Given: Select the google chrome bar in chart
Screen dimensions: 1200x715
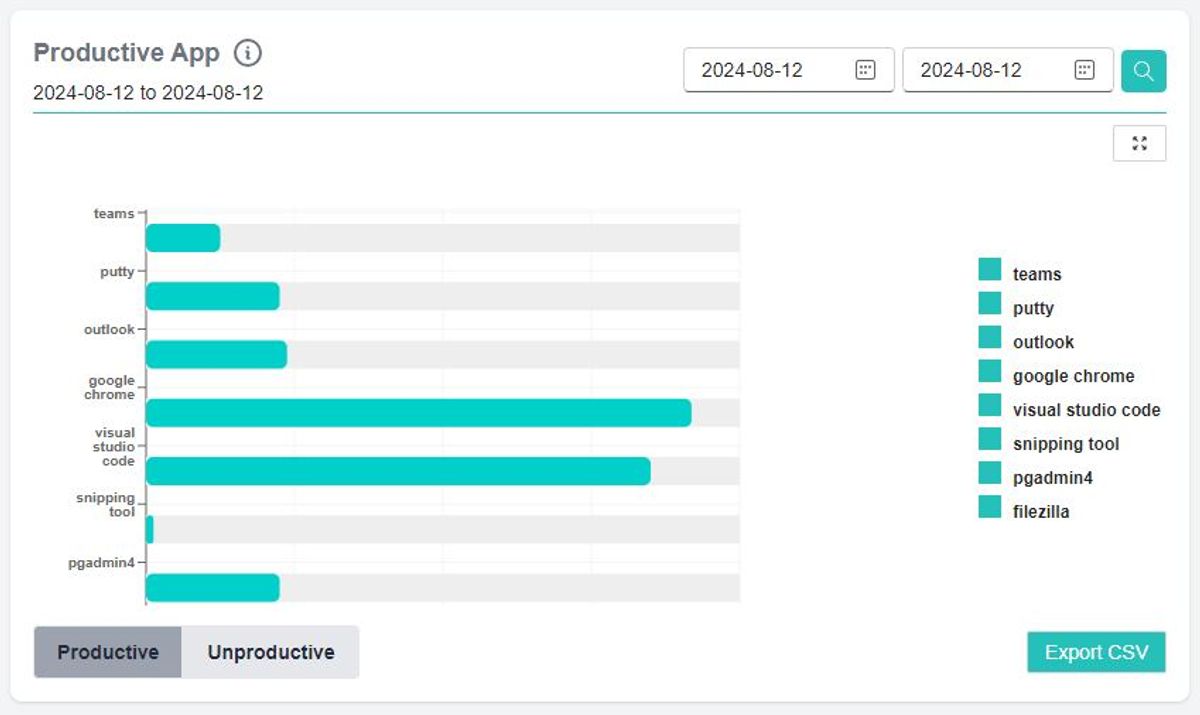Looking at the screenshot, I should tap(418, 413).
